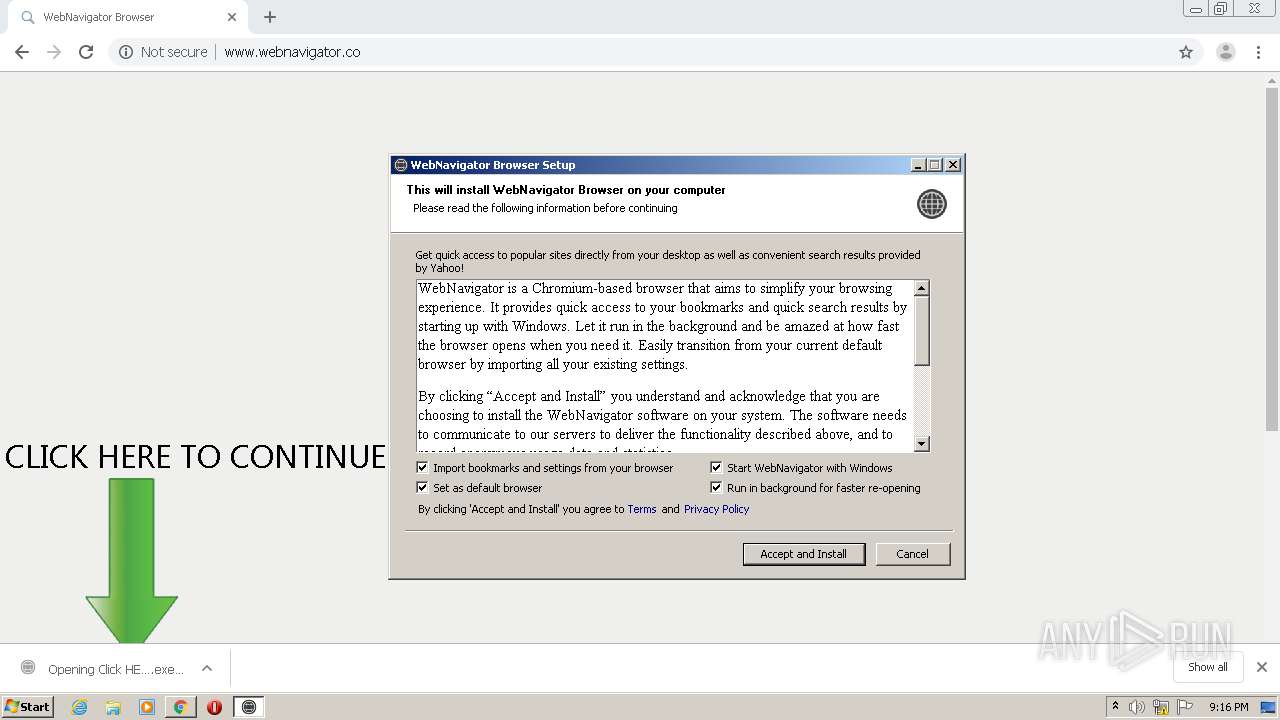Open Action Center flag icon
Viewport: 1280px width, 720px height.
[x=1185, y=707]
